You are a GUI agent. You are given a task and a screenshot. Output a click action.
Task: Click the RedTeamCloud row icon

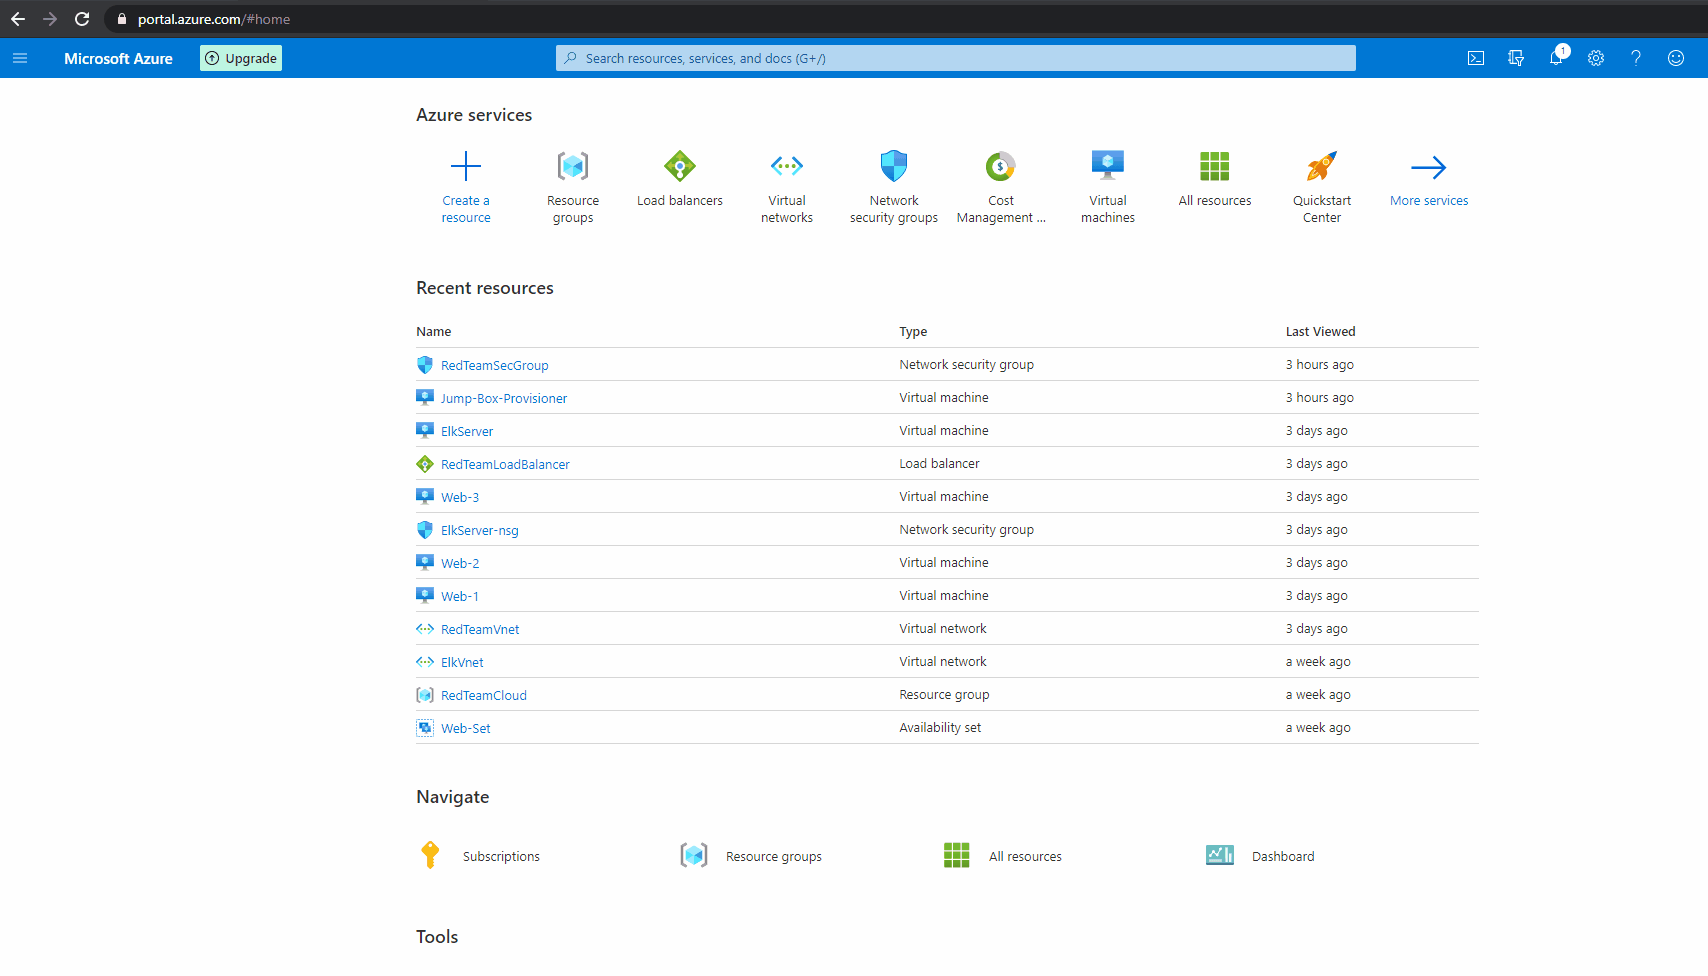[425, 695]
